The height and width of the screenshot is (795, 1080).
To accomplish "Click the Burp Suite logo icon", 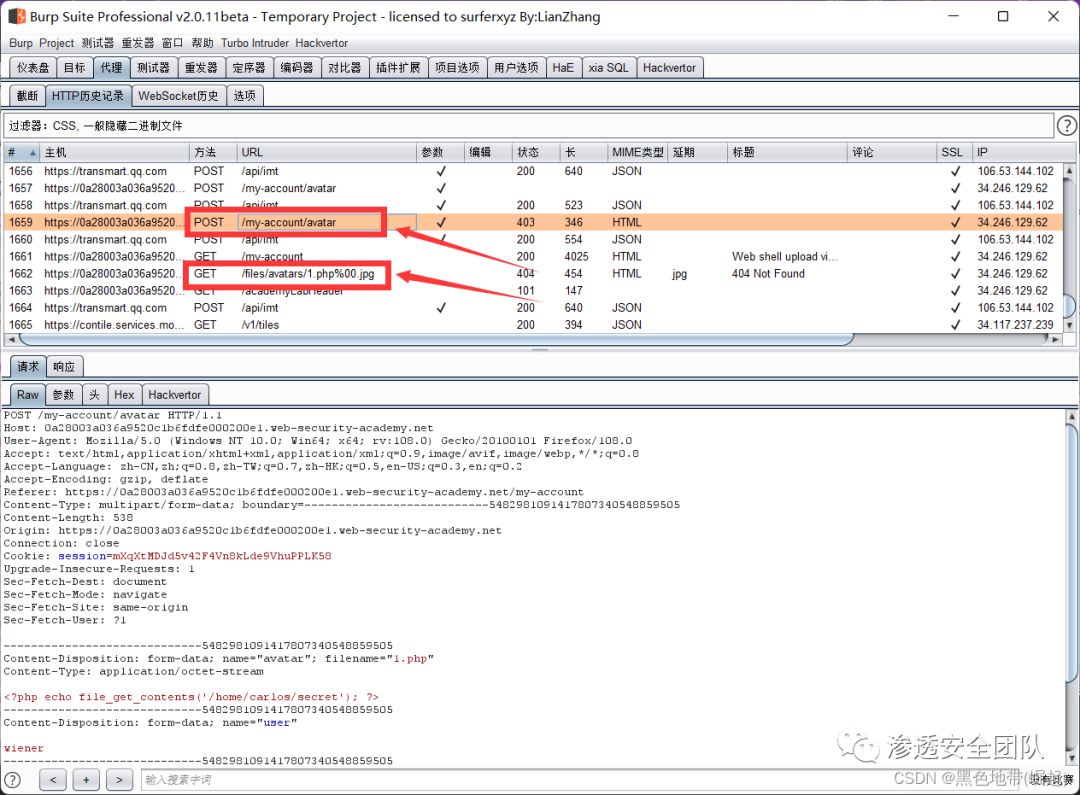I will (16, 16).
